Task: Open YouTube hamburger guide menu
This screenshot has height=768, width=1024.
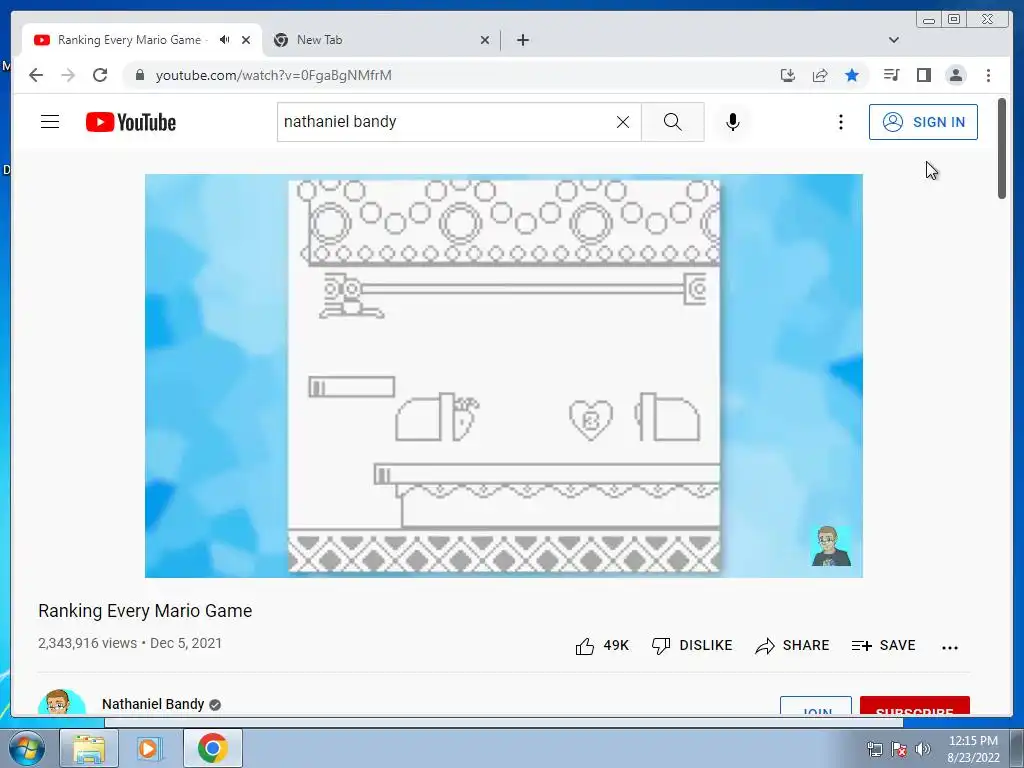Action: pyautogui.click(x=50, y=122)
